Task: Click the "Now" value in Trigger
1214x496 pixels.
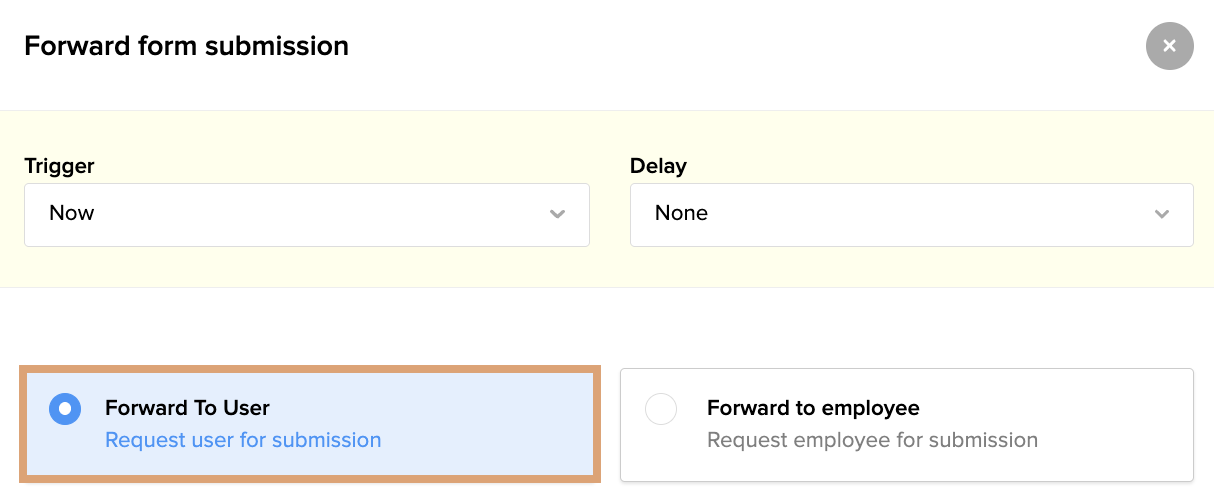Action: (x=72, y=213)
